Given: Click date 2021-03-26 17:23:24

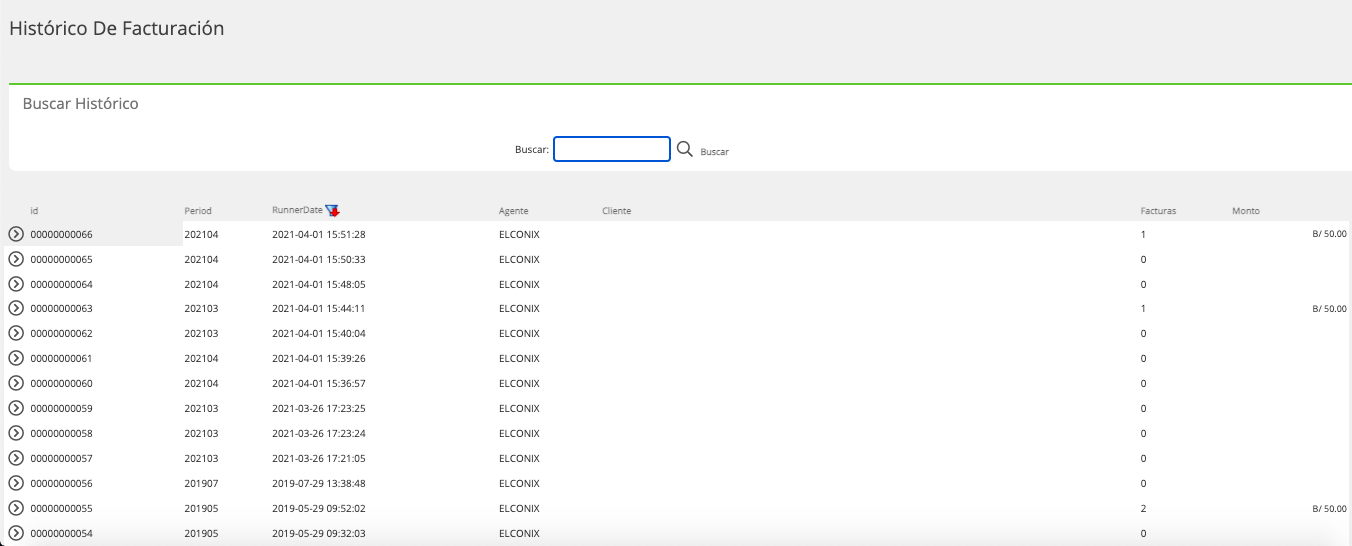Looking at the screenshot, I should click(318, 433).
